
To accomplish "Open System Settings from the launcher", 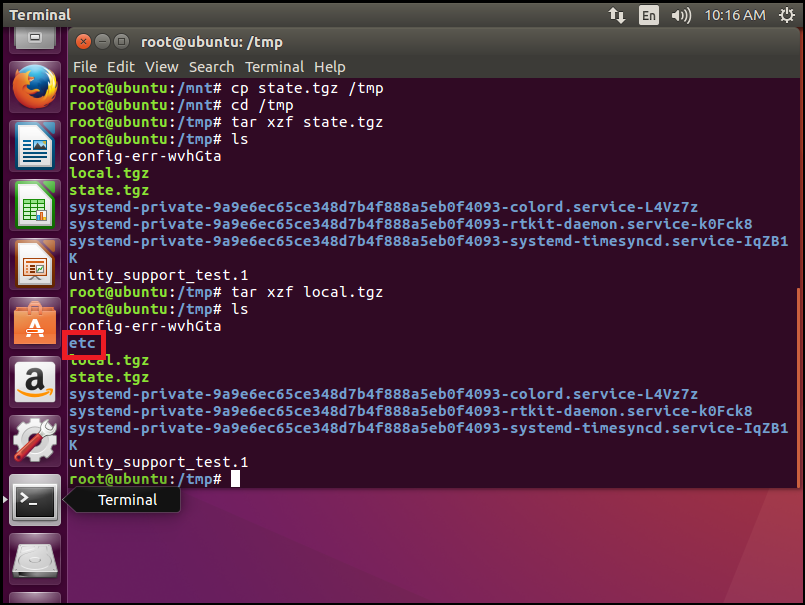I will (x=35, y=439).
